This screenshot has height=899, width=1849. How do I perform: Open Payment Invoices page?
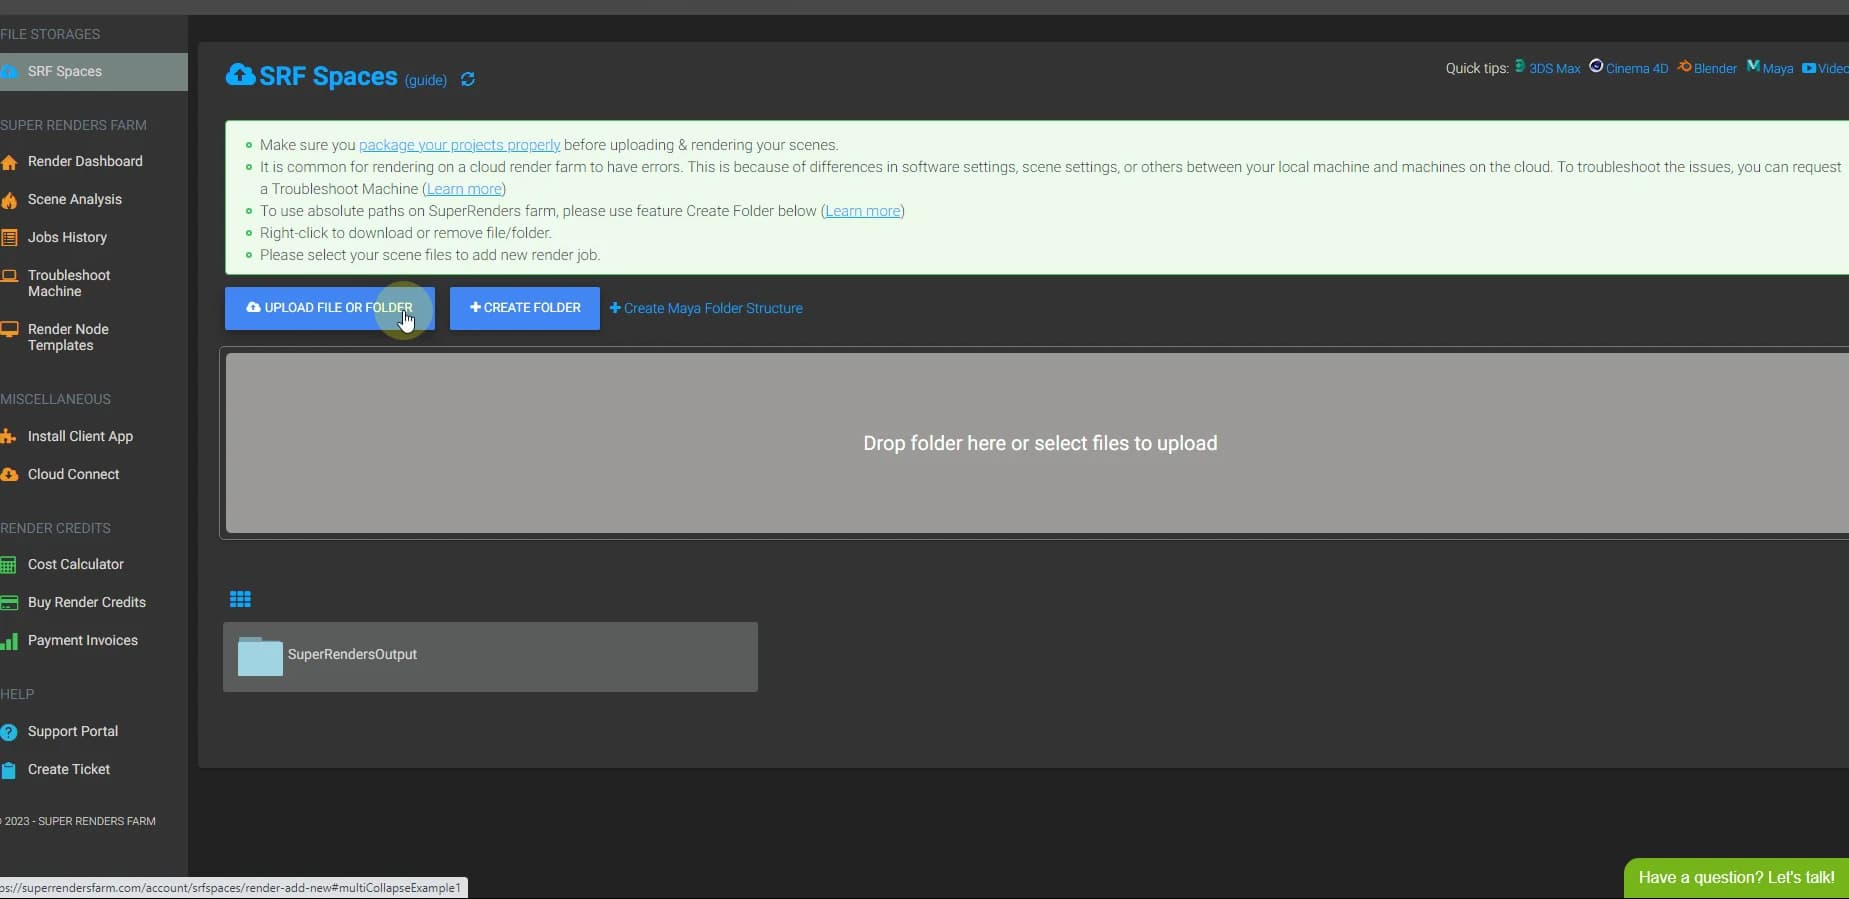tap(83, 641)
